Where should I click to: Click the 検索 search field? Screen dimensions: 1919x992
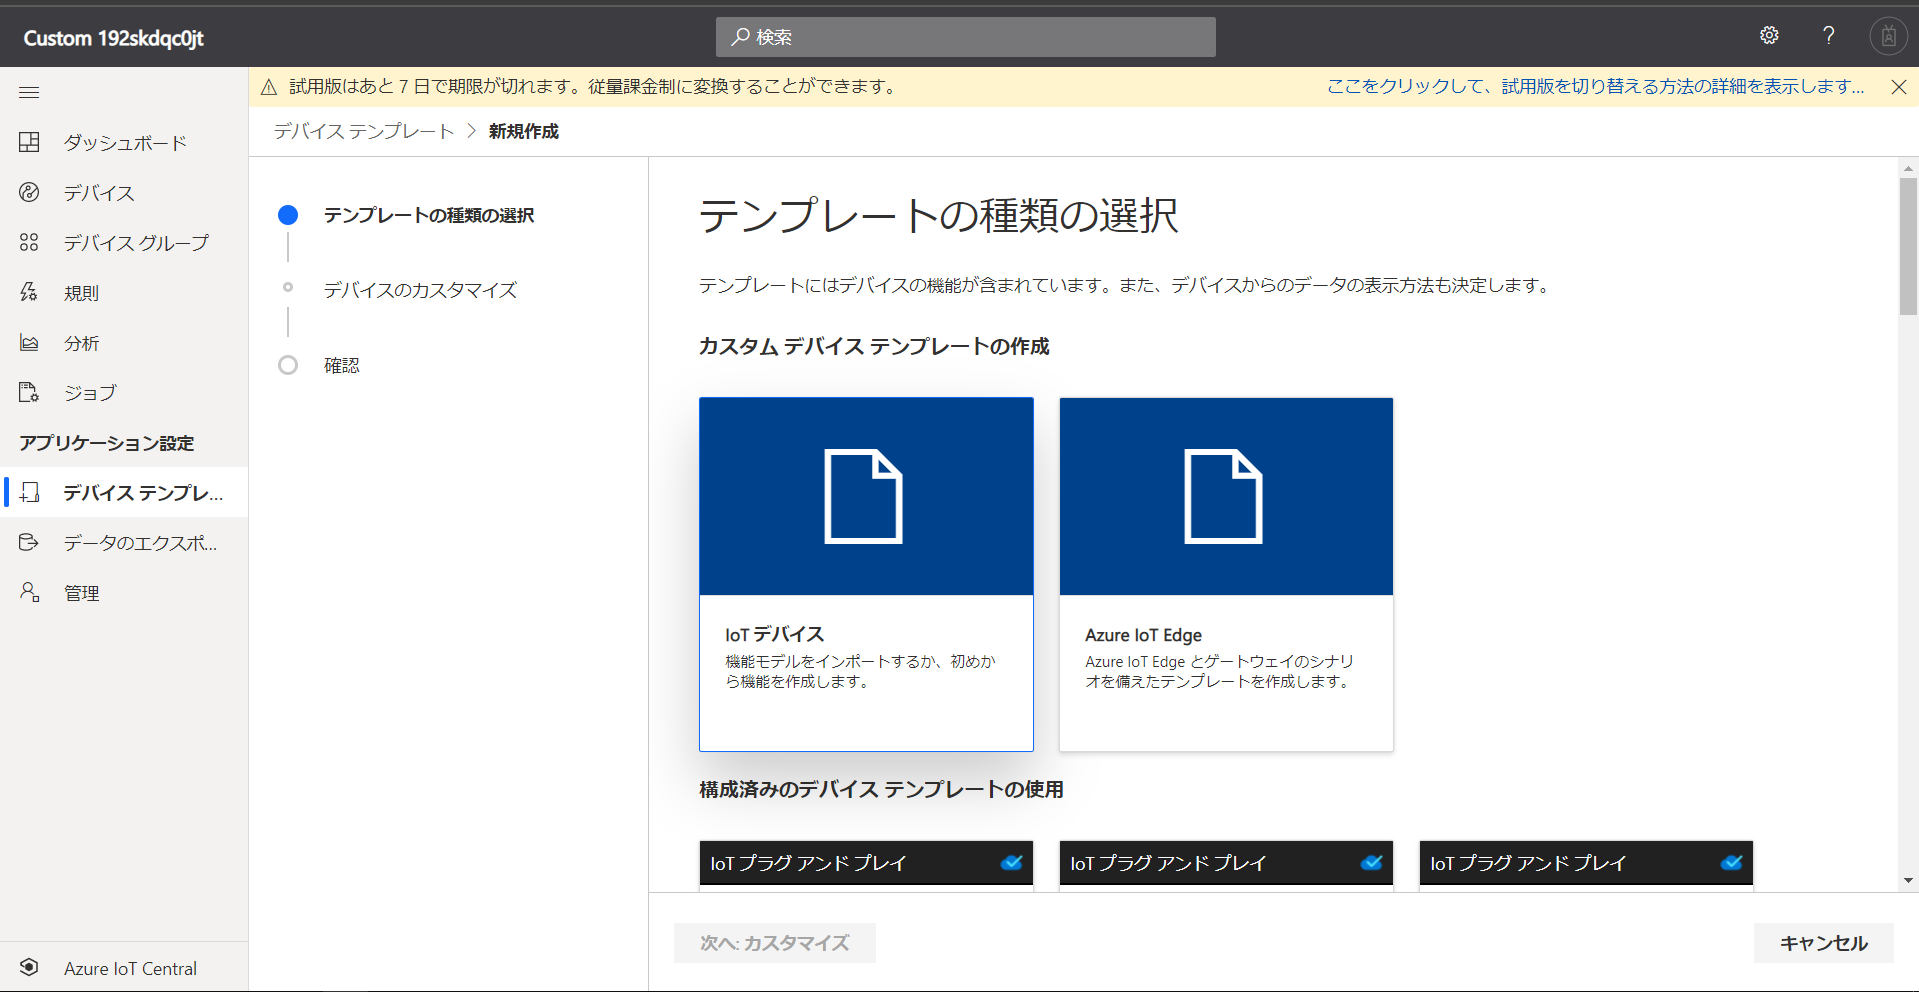pos(965,37)
